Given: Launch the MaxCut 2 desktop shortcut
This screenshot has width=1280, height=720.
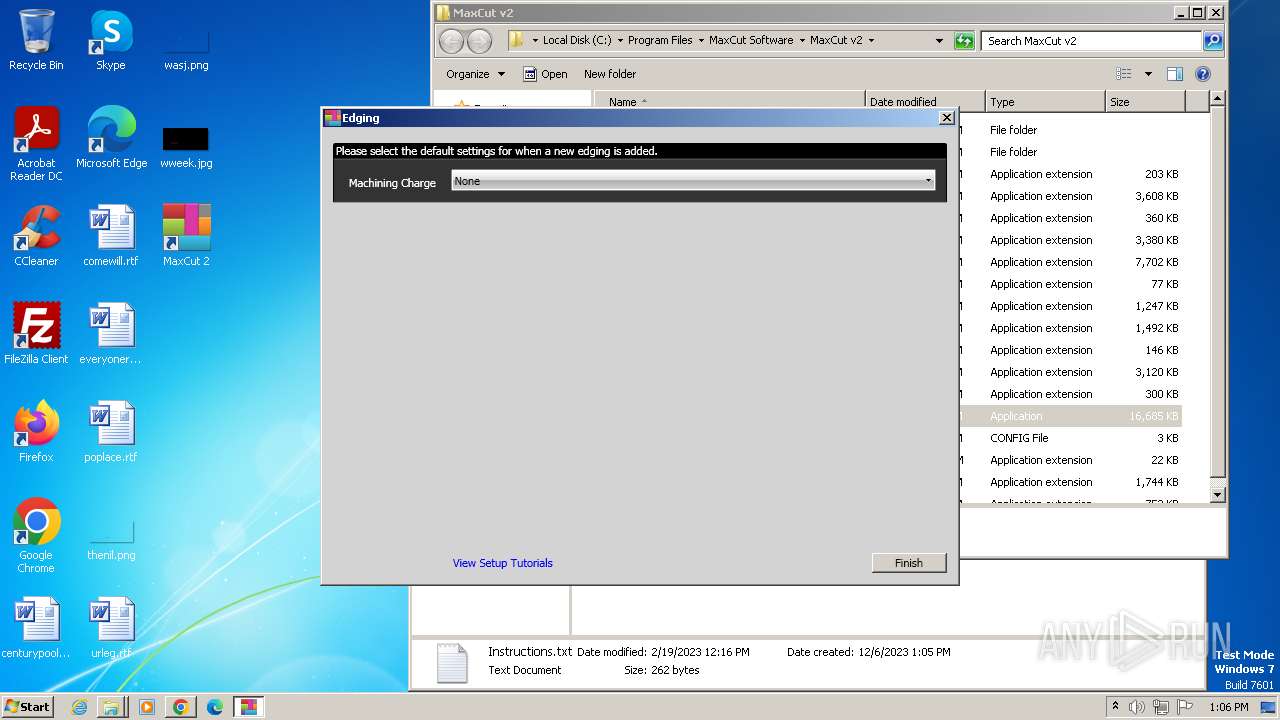Looking at the screenshot, I should [x=186, y=236].
